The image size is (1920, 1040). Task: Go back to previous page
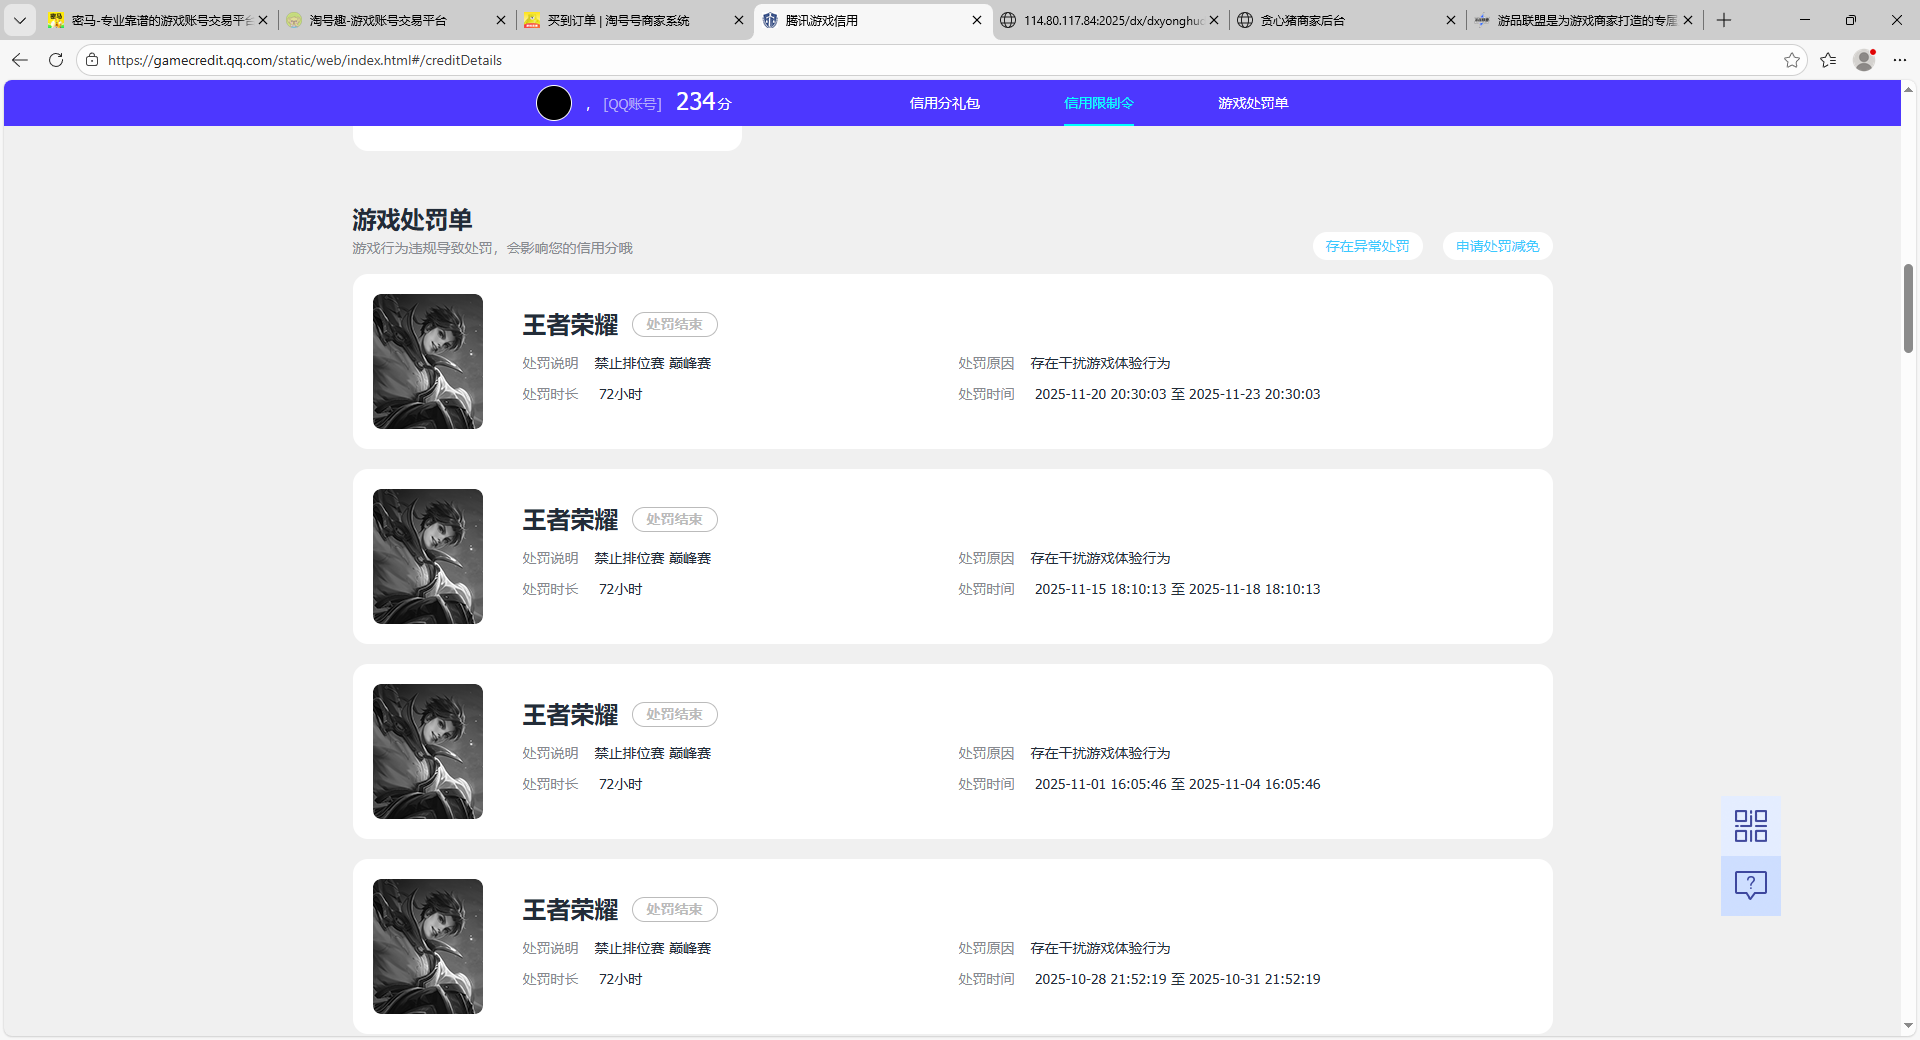pyautogui.click(x=20, y=60)
